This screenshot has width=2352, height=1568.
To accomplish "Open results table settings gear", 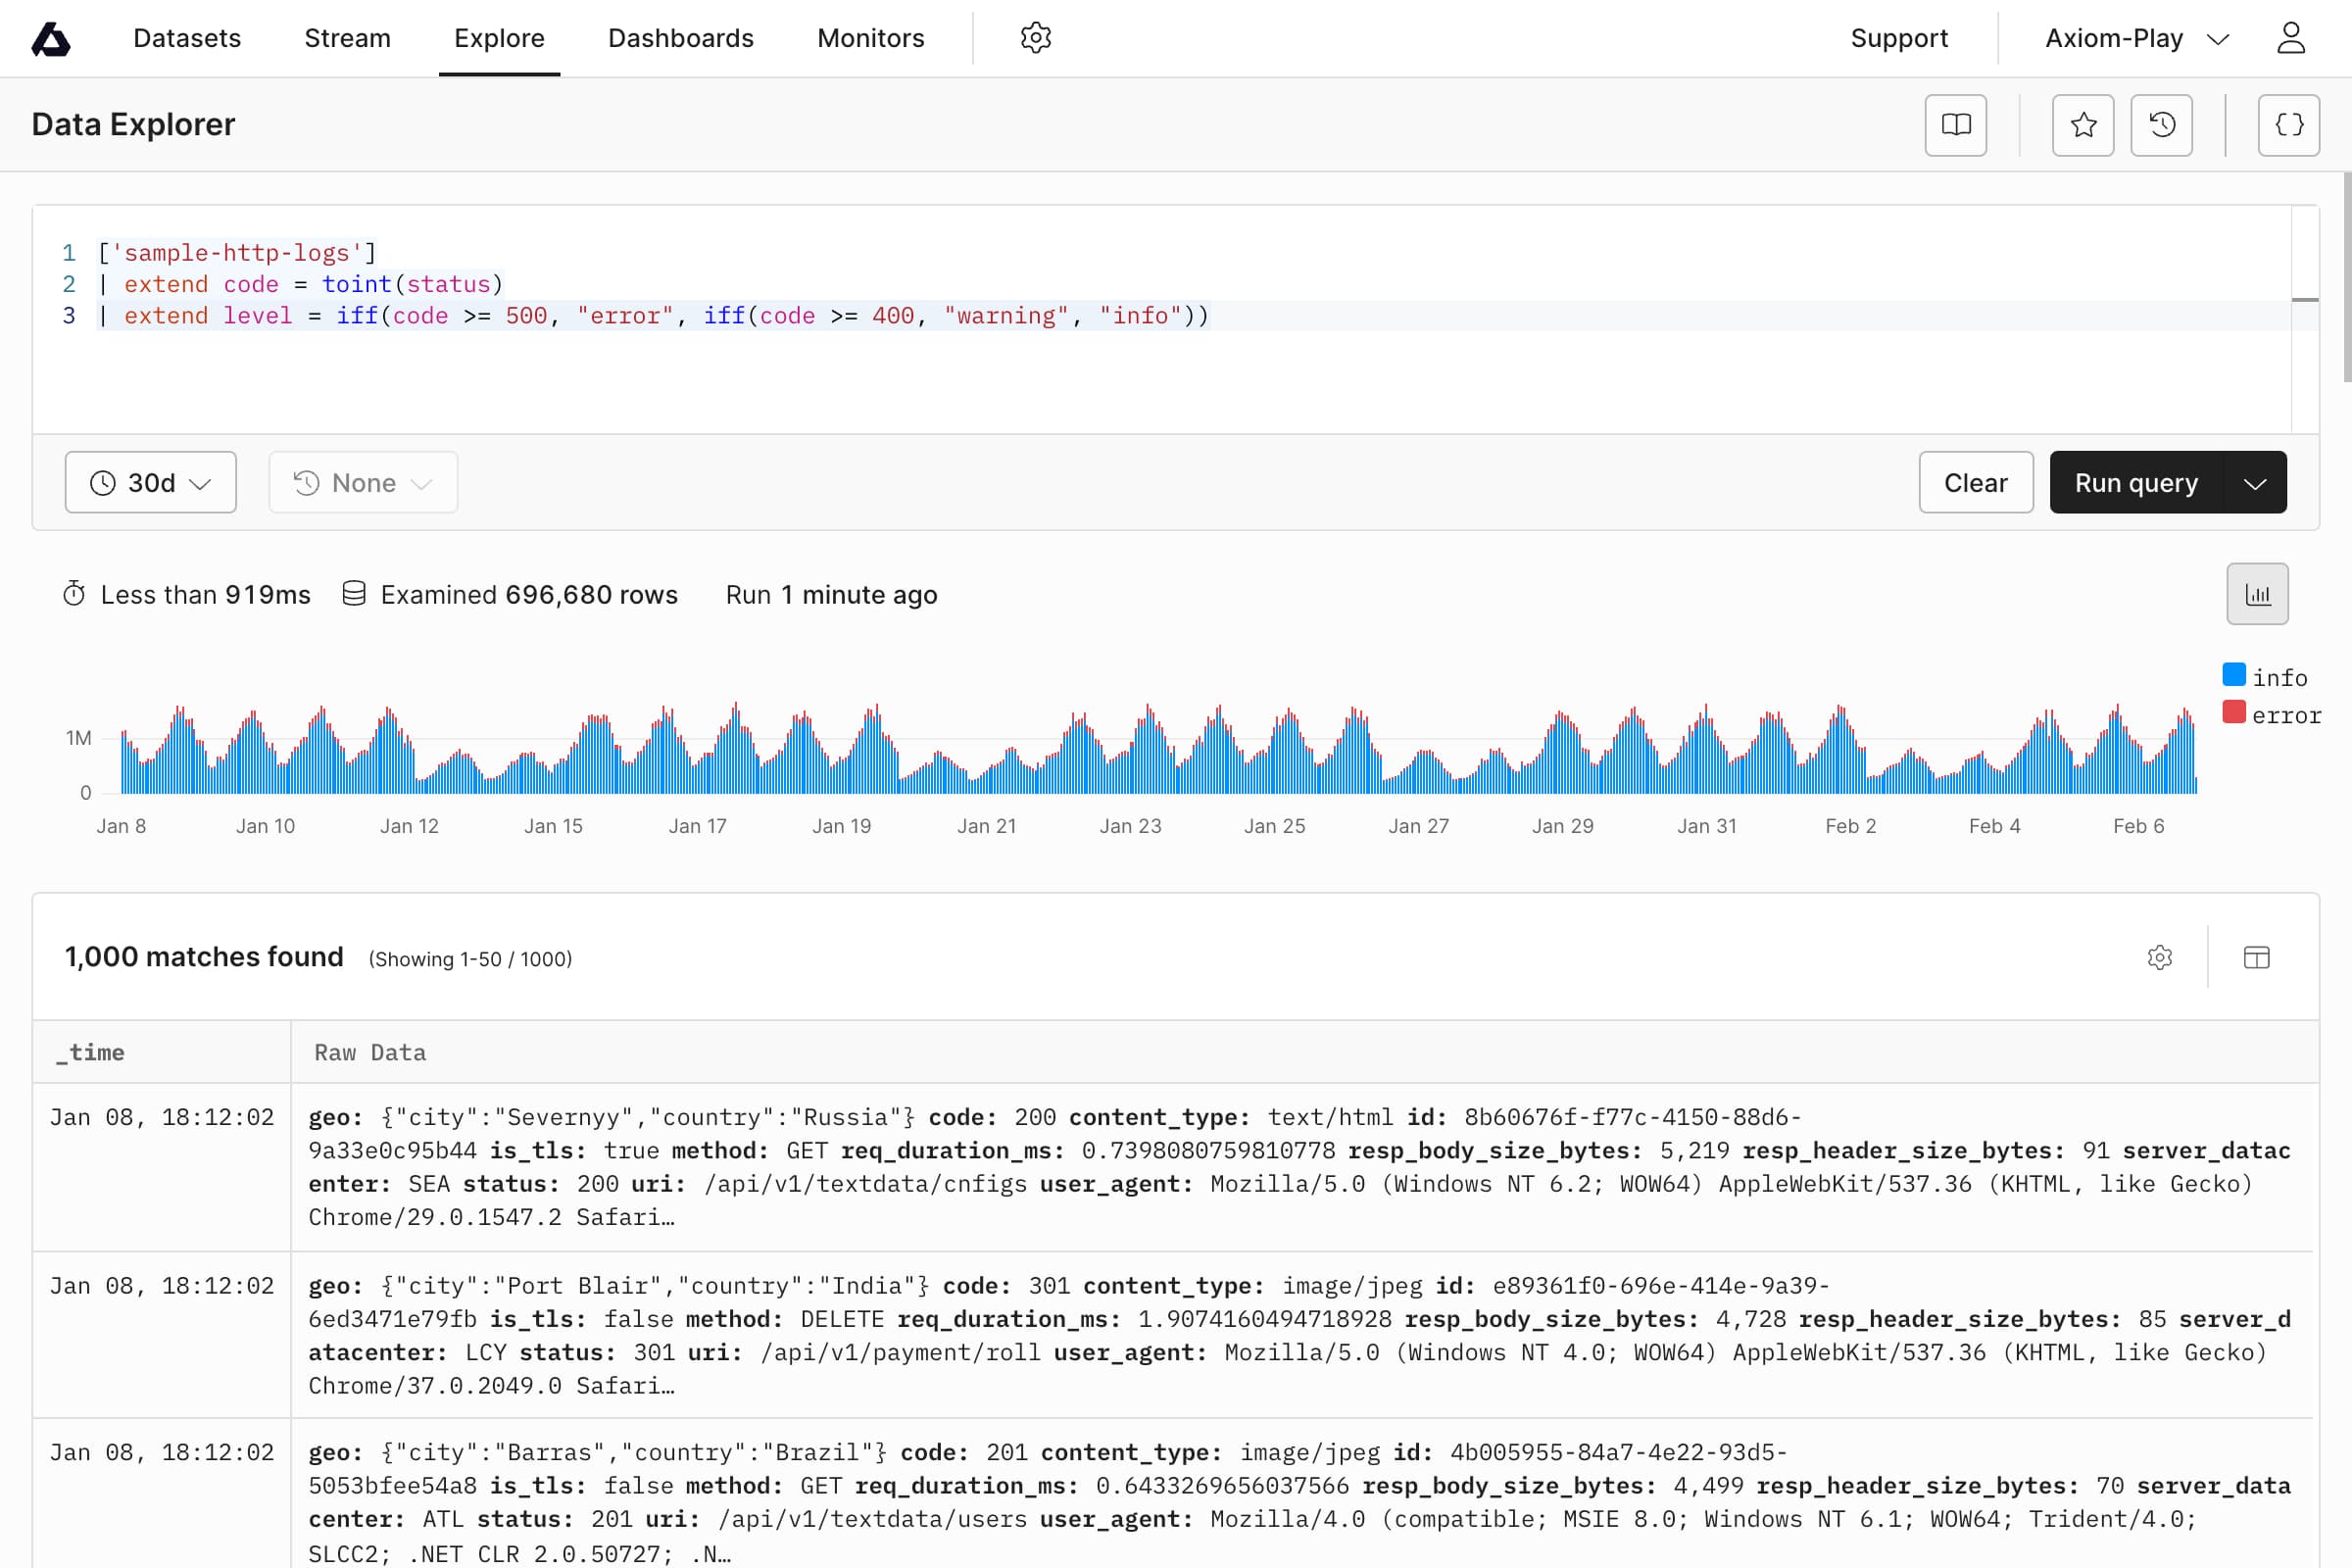I will coord(2159,957).
